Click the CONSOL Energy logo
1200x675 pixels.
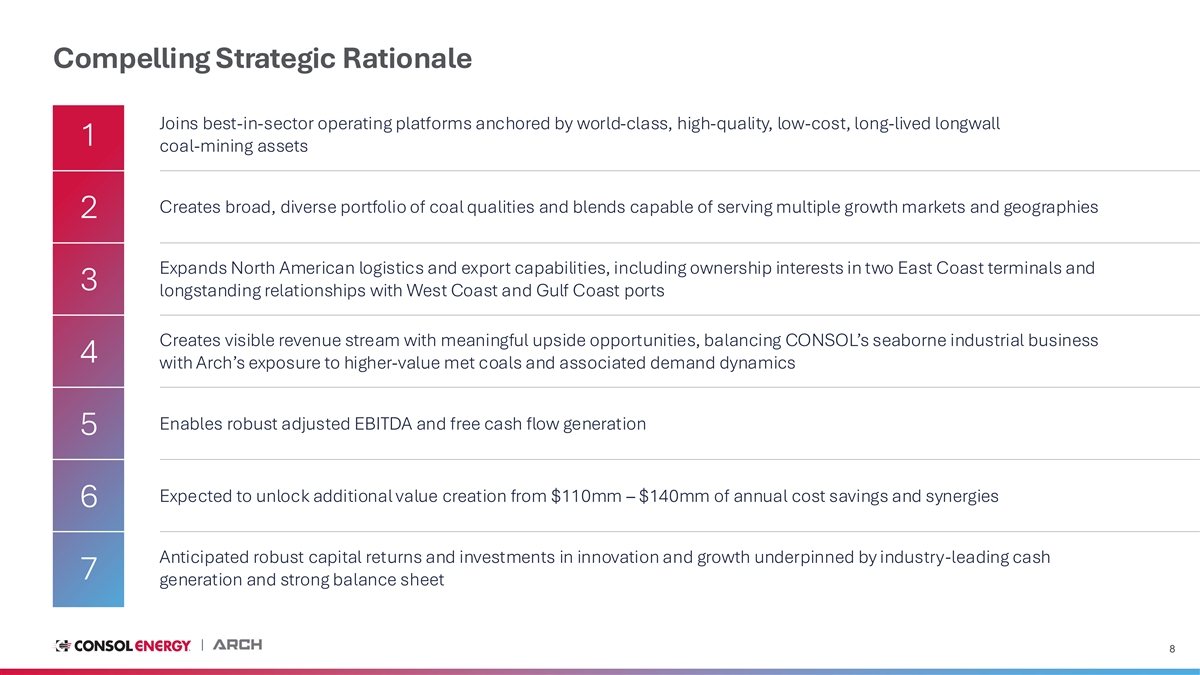point(123,646)
